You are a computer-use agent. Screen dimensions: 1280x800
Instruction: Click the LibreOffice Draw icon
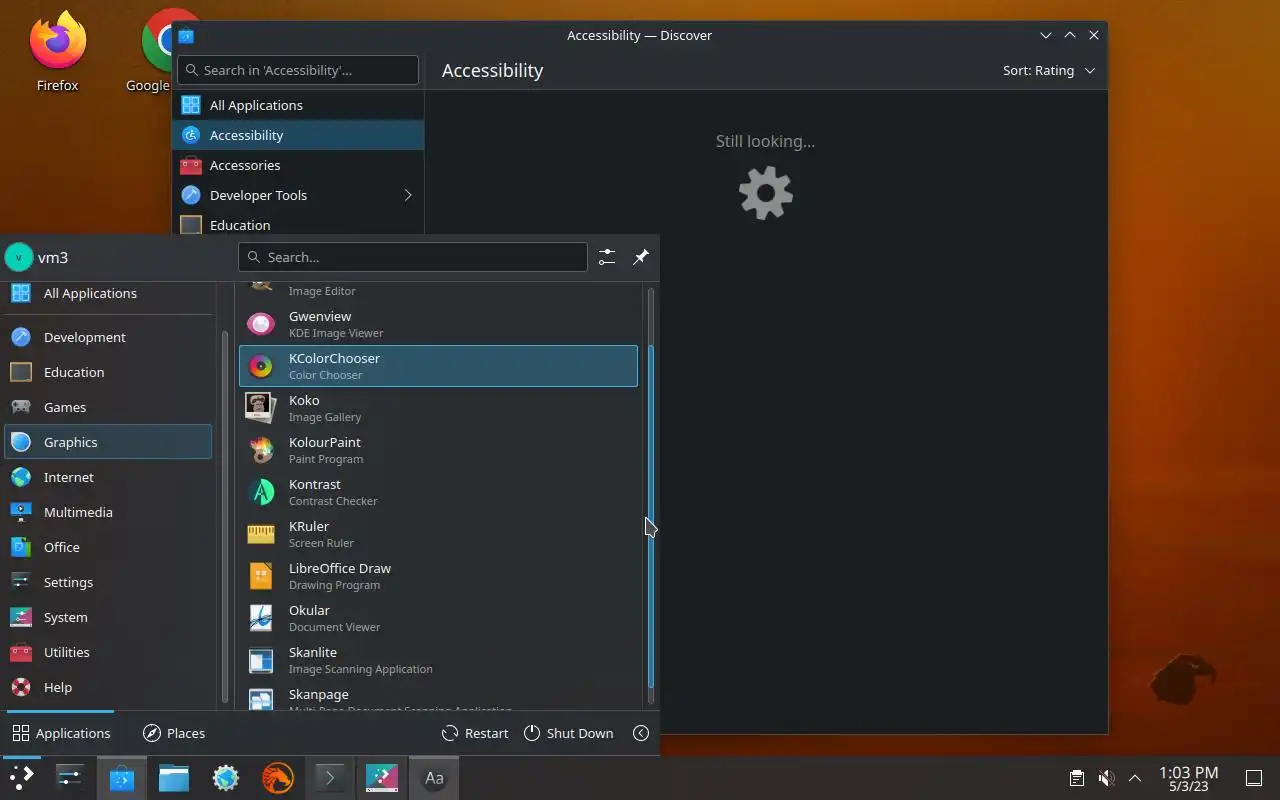(261, 576)
